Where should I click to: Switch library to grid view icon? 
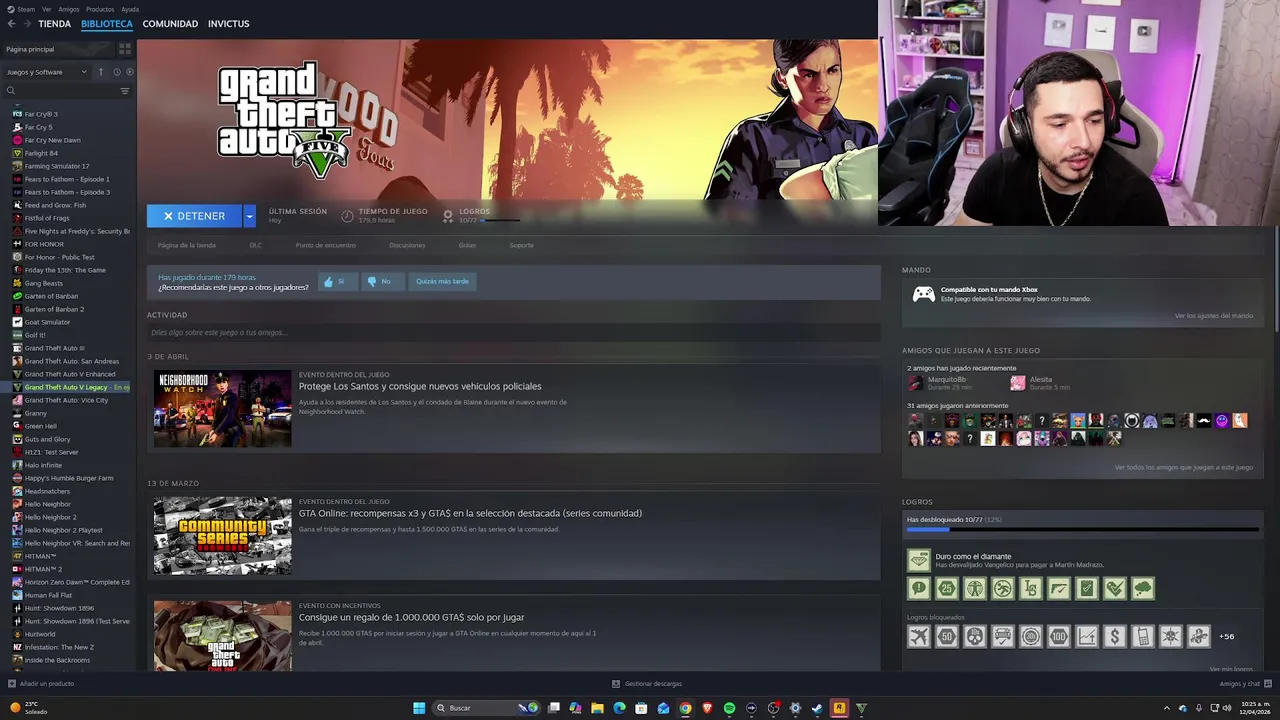[125, 48]
